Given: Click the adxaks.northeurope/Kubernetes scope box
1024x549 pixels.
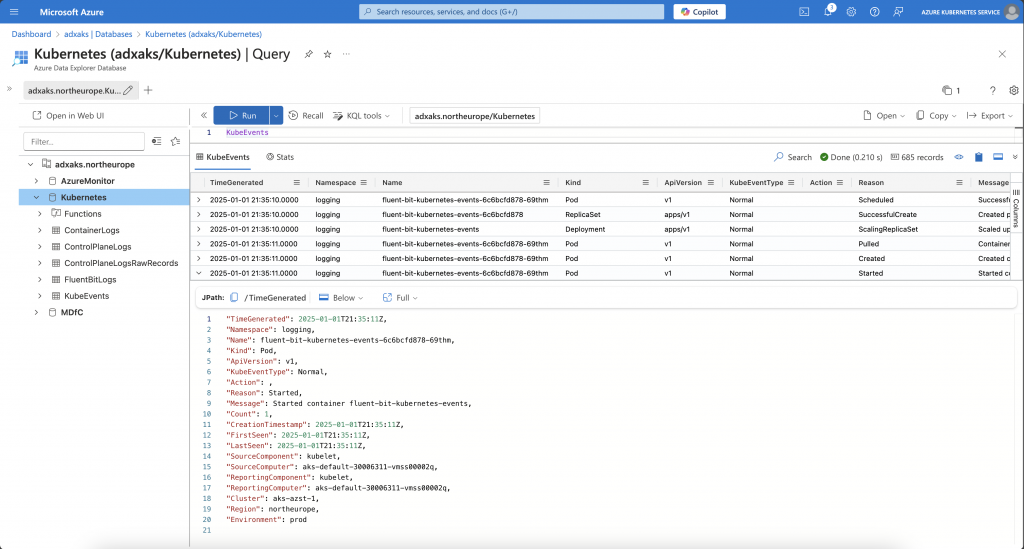Looking at the screenshot, I should tap(474, 116).
